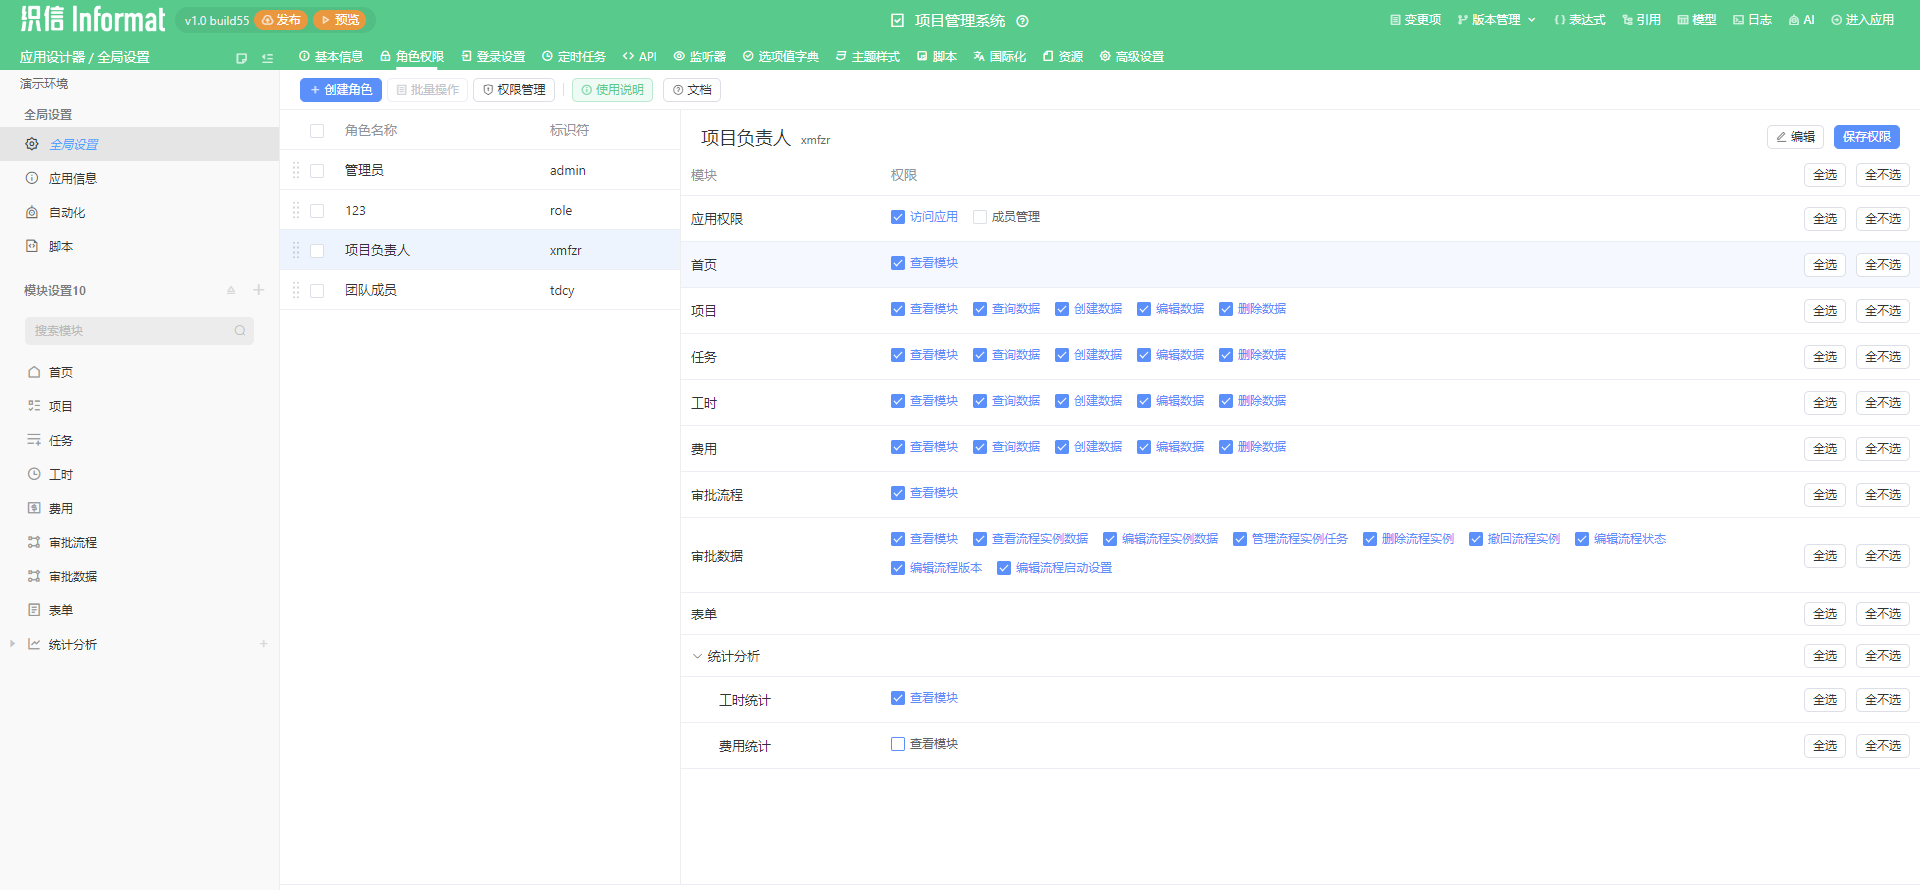The image size is (1920, 890).
Task: Click the help icon next to 项目管理系统
Action: pyautogui.click(x=1022, y=21)
